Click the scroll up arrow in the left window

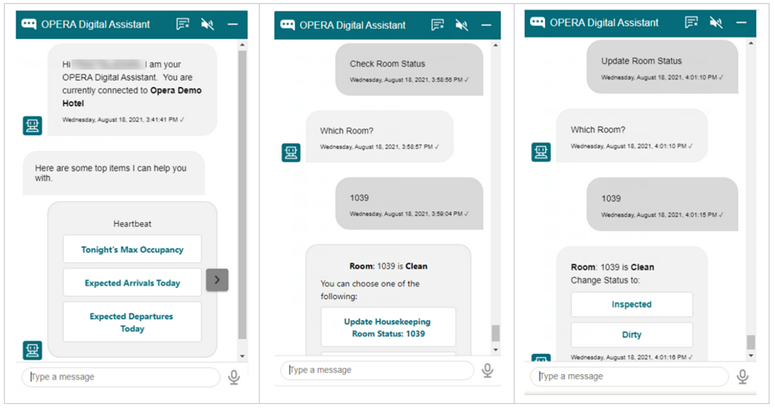[x=242, y=45]
